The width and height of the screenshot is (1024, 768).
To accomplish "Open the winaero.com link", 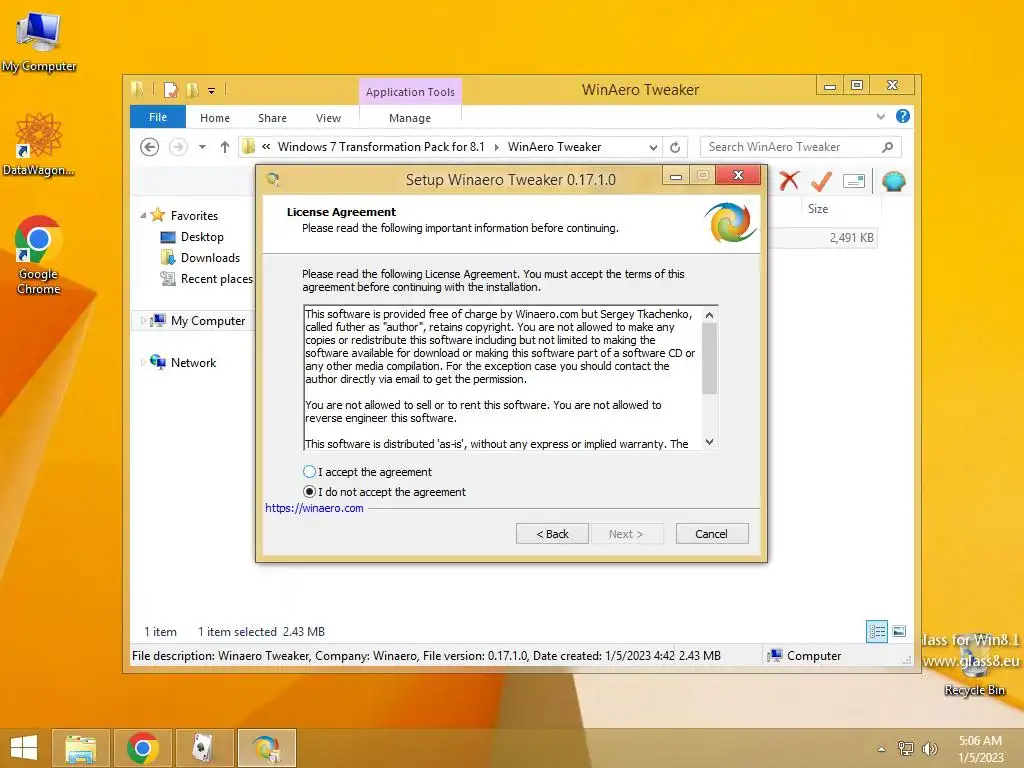I will (314, 508).
